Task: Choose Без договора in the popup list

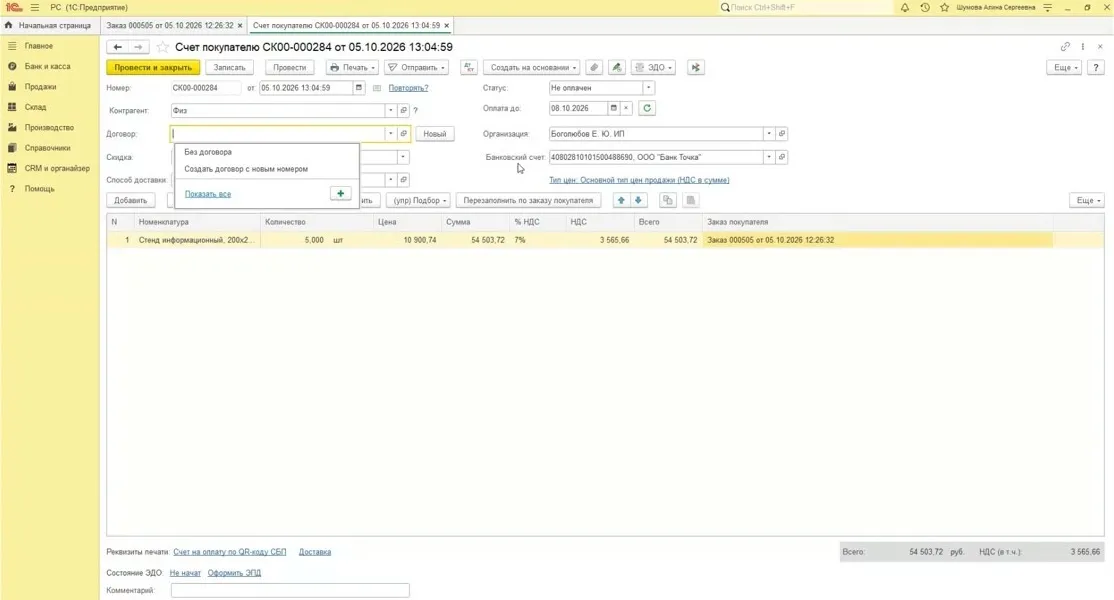Action: click(207, 152)
